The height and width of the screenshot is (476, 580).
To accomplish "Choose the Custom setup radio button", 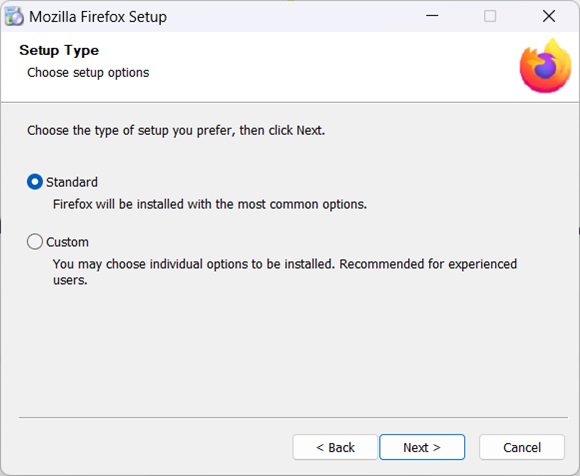I will click(x=35, y=242).
